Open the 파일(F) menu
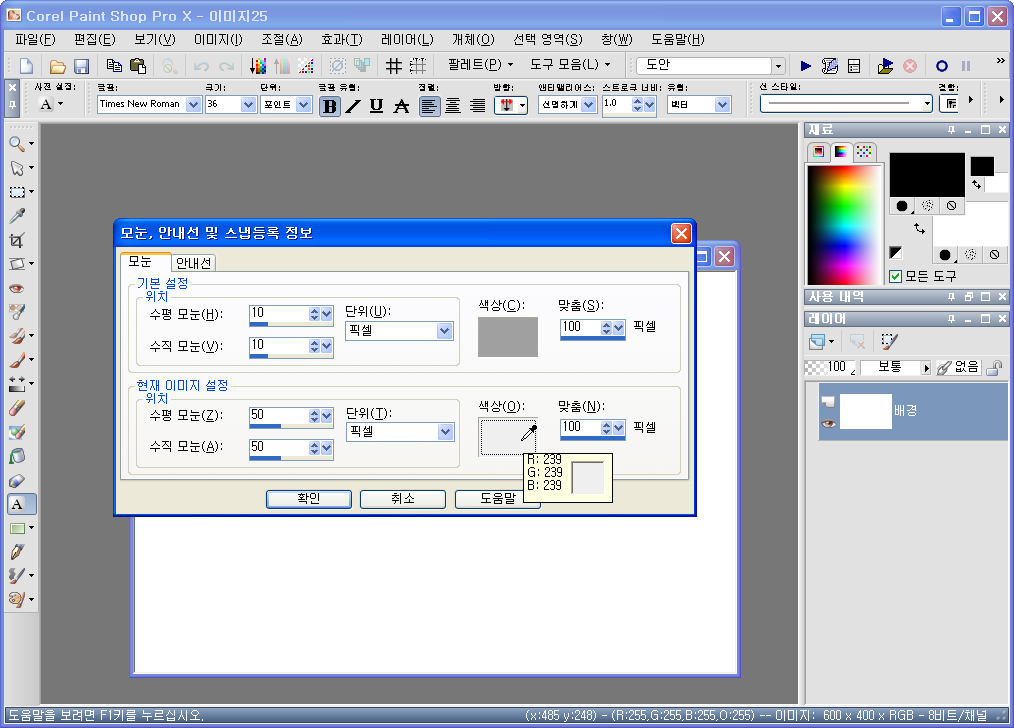Viewport: 1014px width, 728px height. tap(36, 39)
